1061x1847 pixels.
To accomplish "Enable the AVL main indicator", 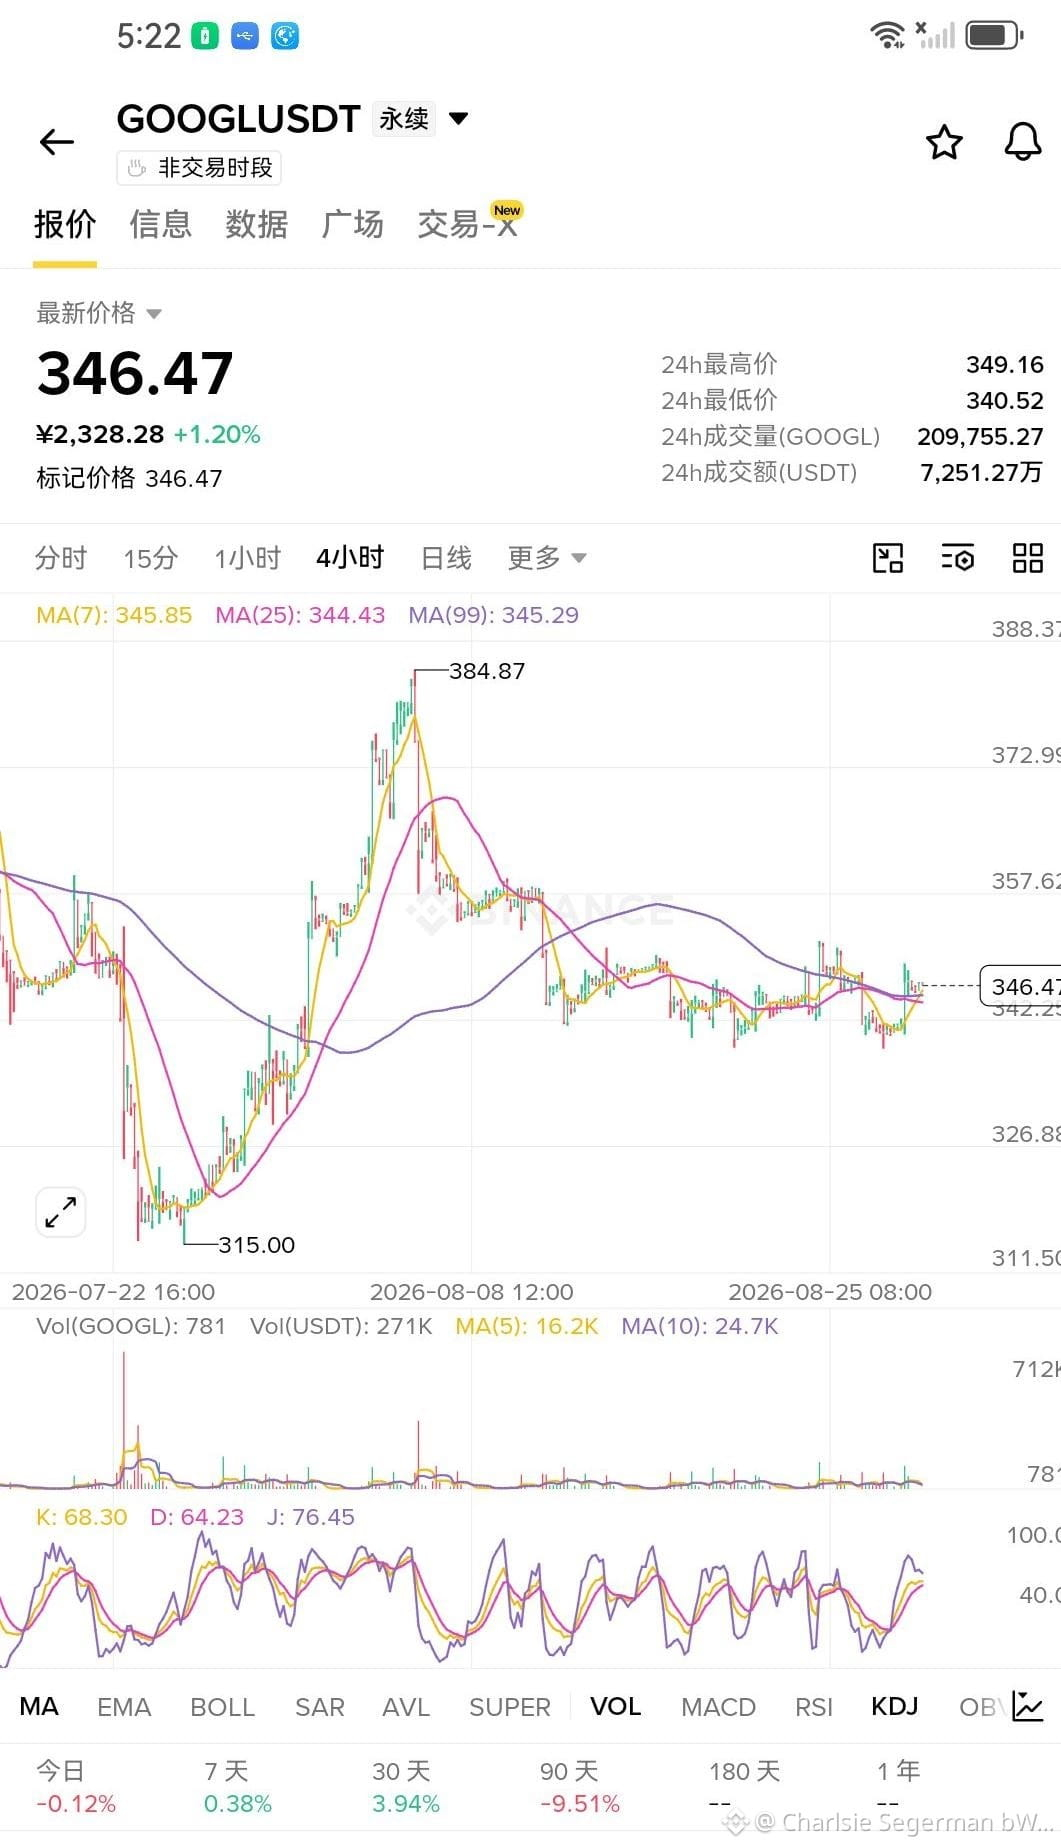I will 406,1706.
